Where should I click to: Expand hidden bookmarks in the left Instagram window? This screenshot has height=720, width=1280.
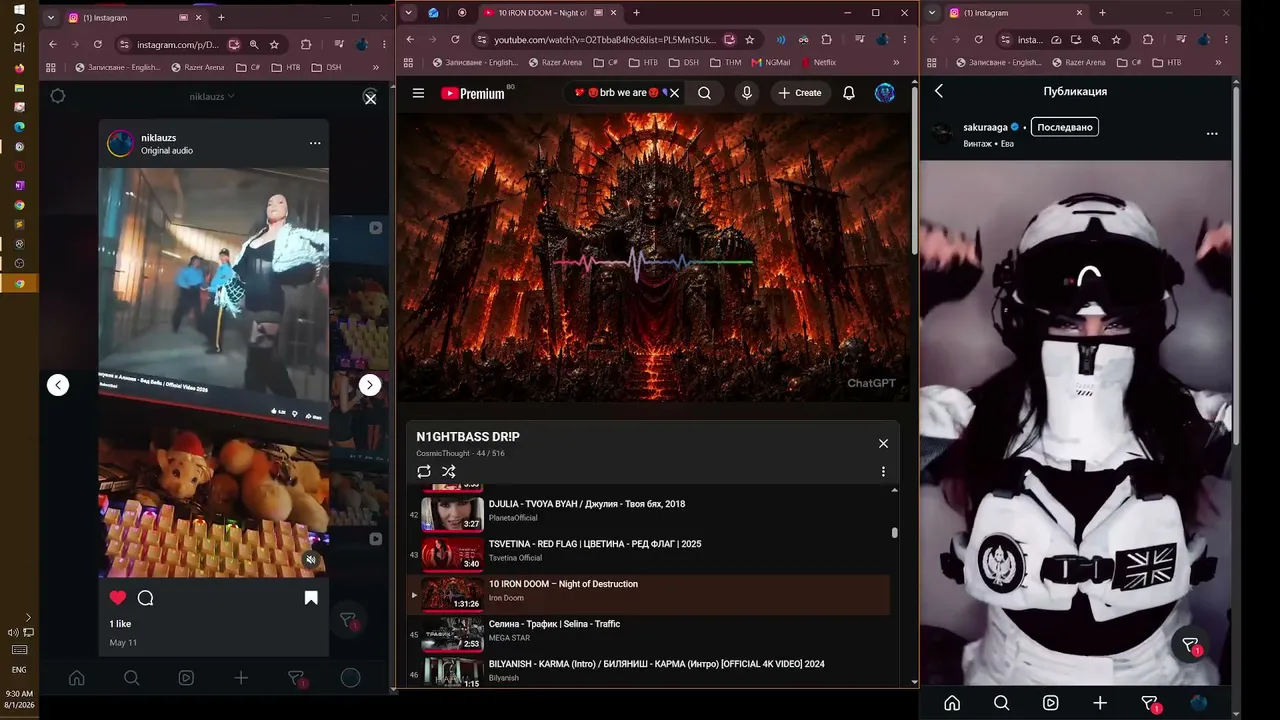pyautogui.click(x=376, y=67)
